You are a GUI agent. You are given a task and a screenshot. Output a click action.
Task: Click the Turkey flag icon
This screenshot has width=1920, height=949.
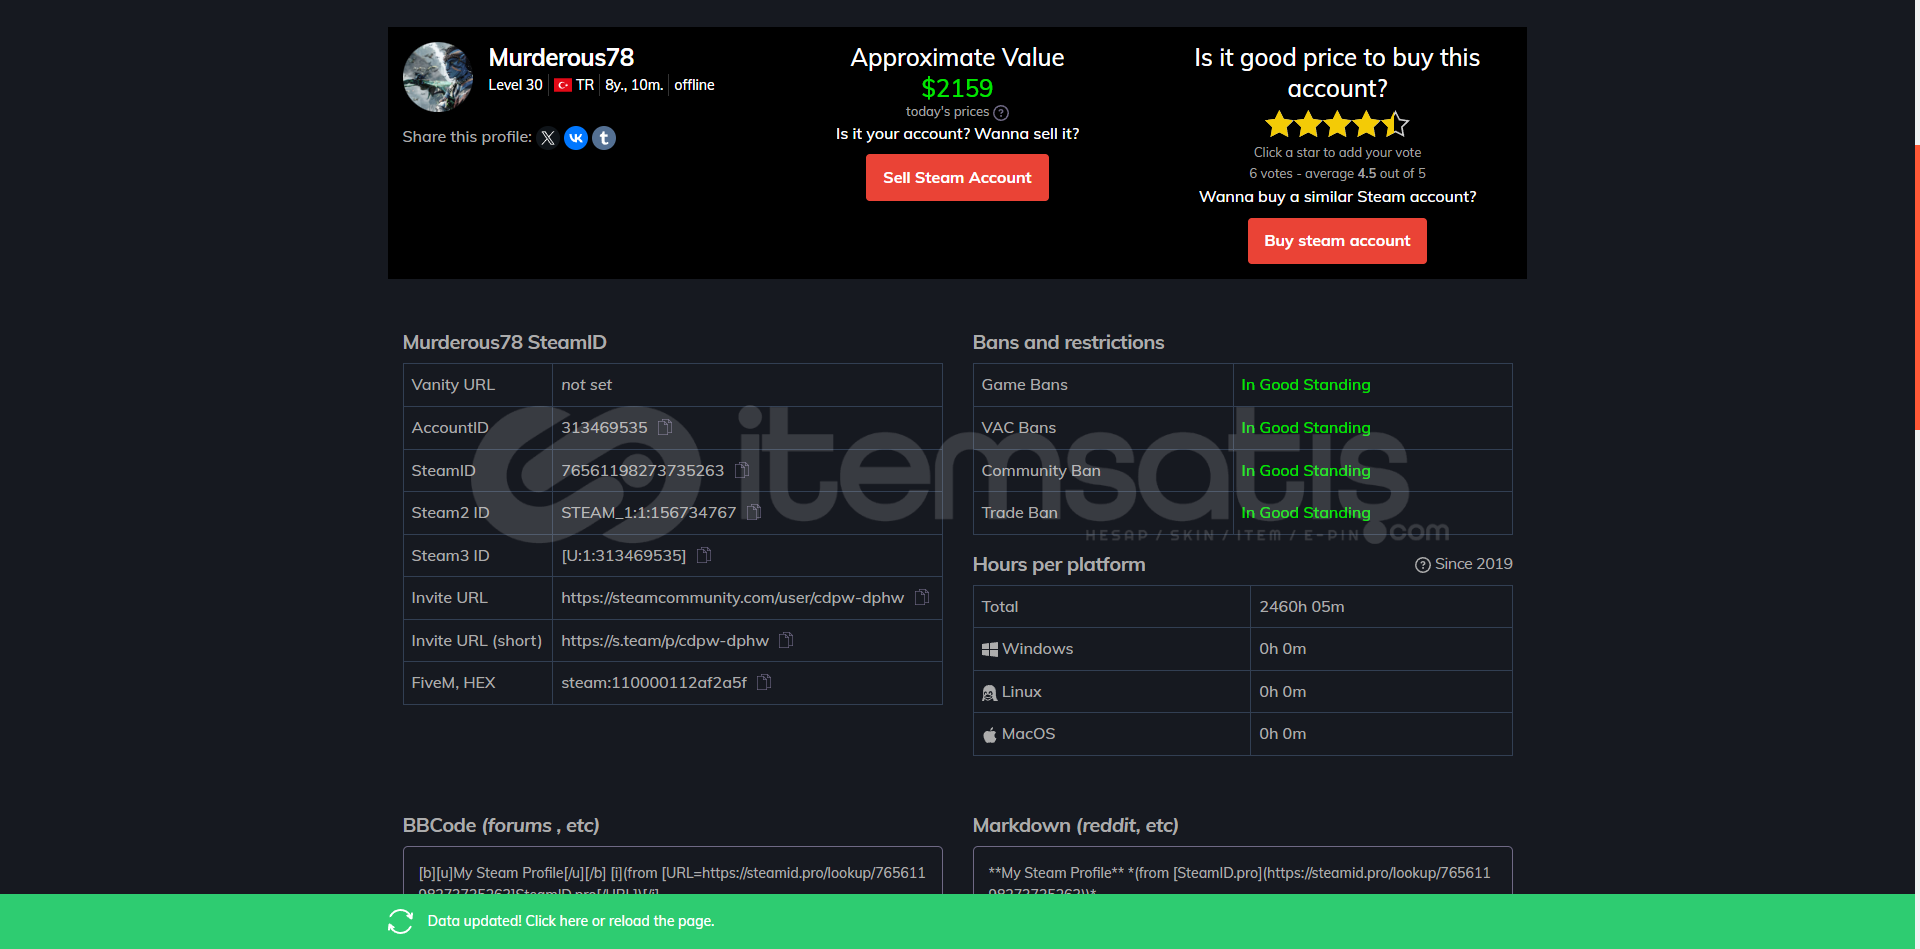click(563, 85)
